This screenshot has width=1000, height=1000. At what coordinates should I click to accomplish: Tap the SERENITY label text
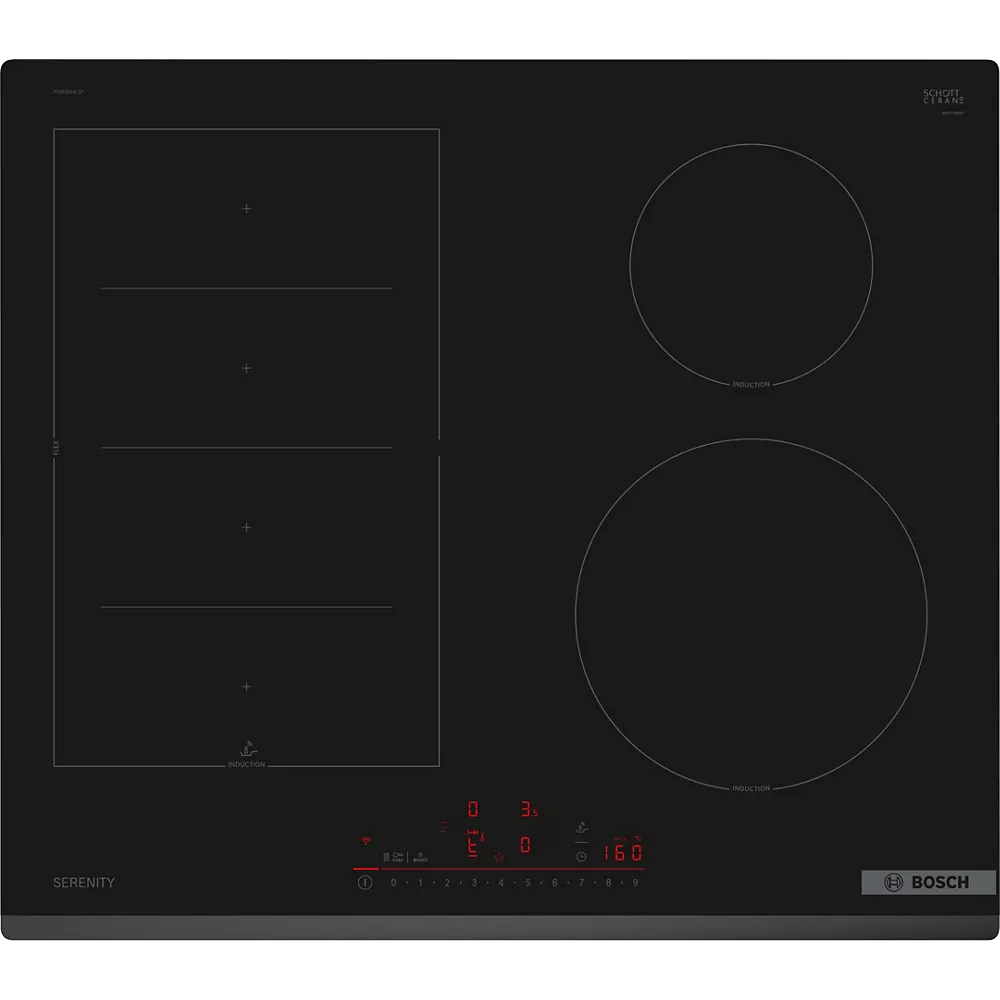pos(84,883)
